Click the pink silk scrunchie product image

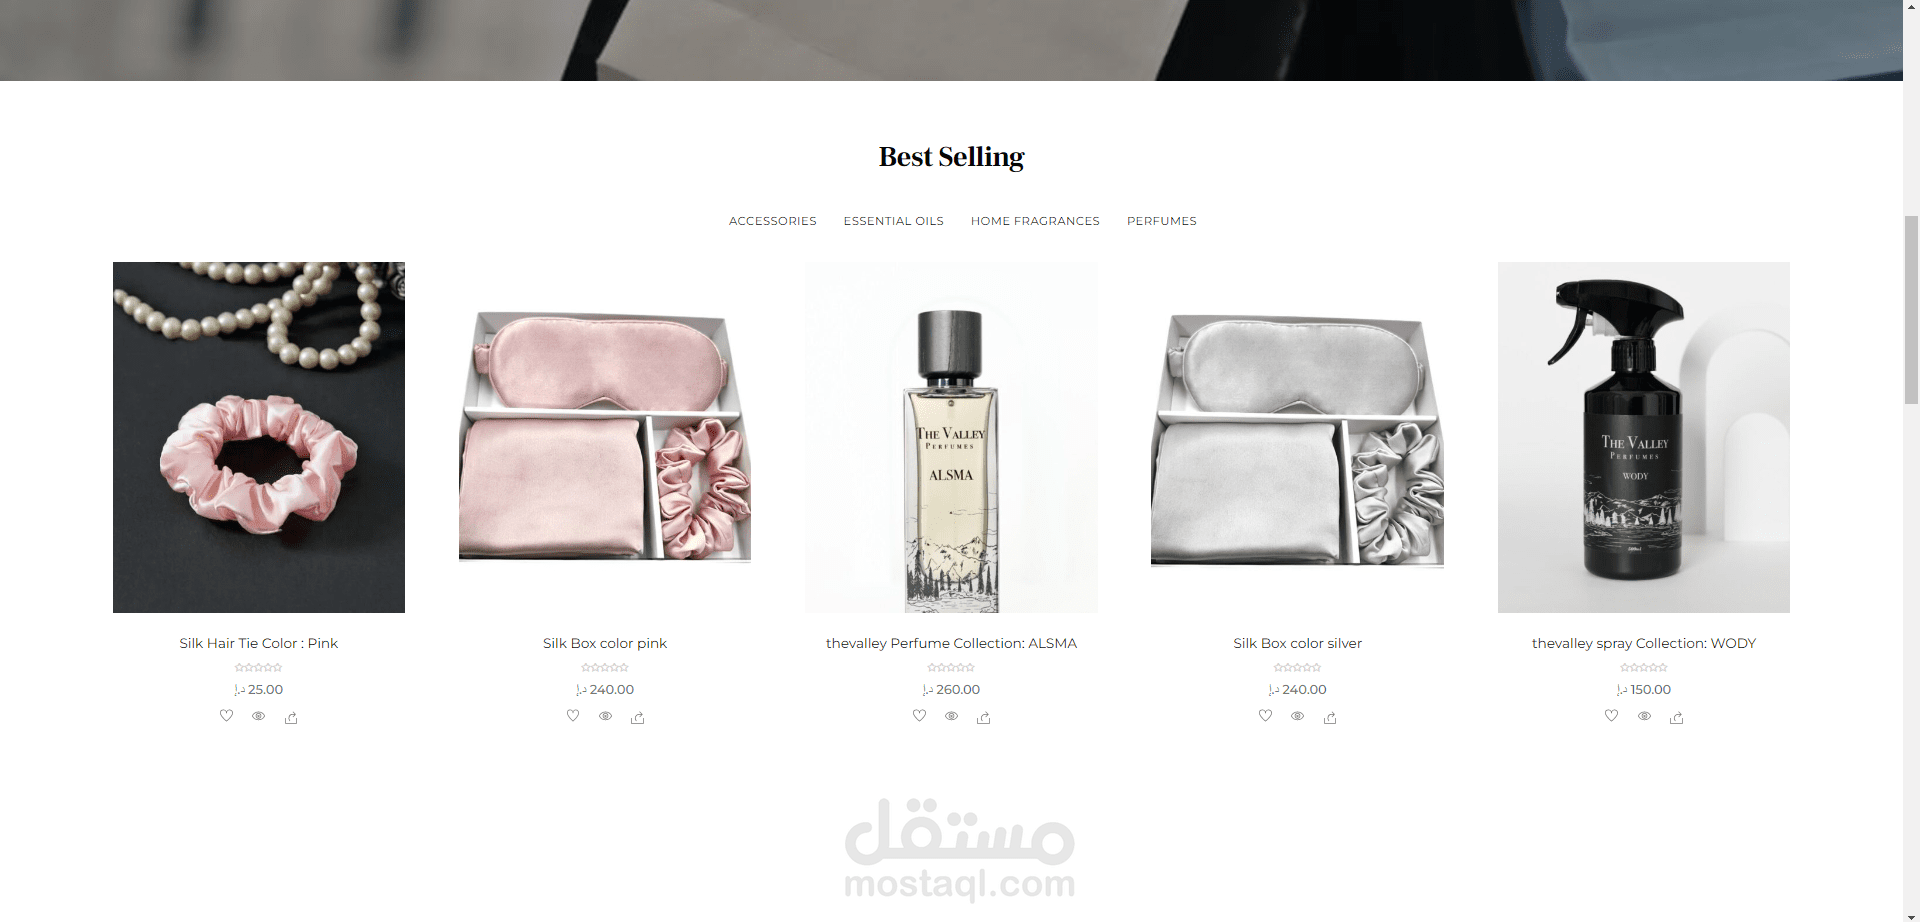pyautogui.click(x=259, y=437)
